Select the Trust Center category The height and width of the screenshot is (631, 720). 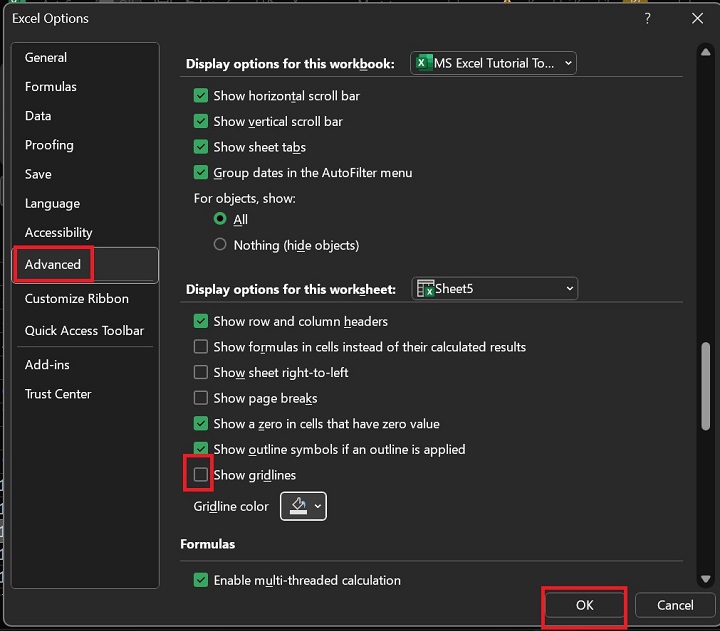point(58,394)
